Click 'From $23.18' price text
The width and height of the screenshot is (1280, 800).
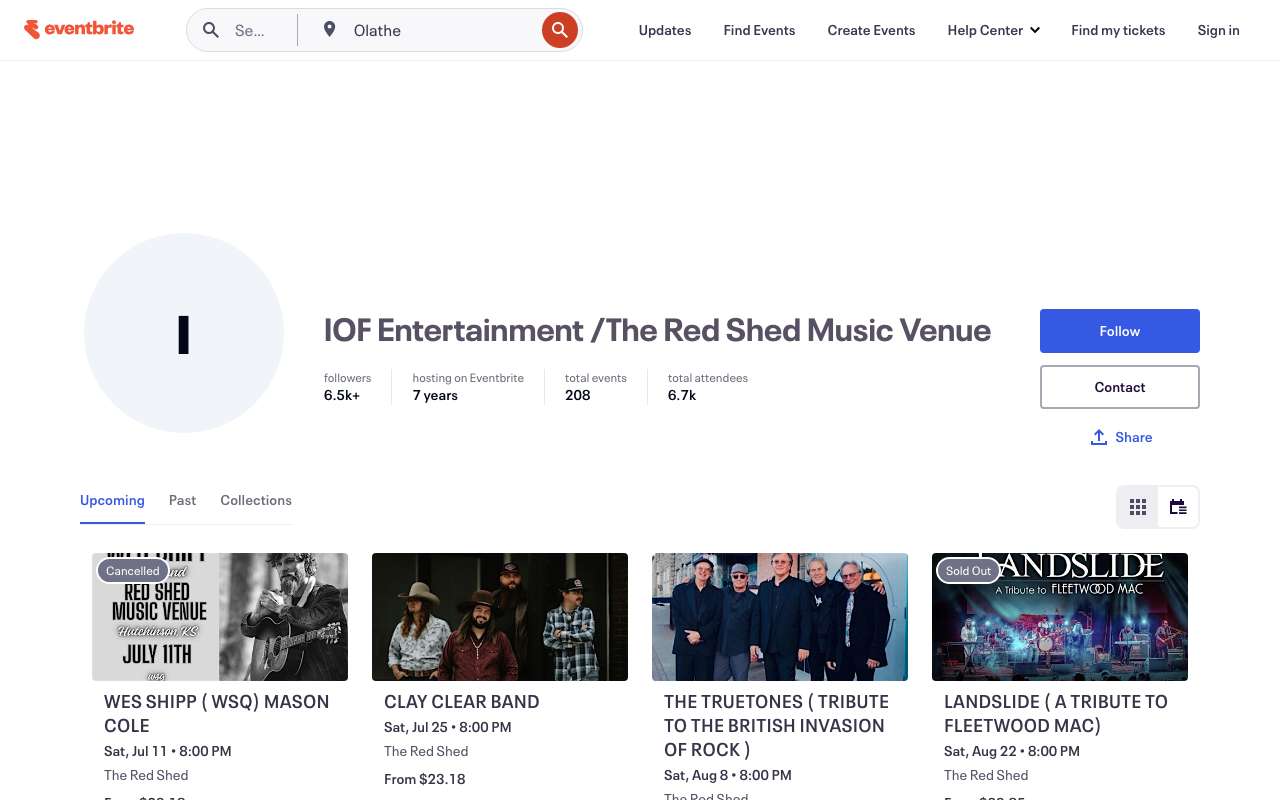coord(425,779)
